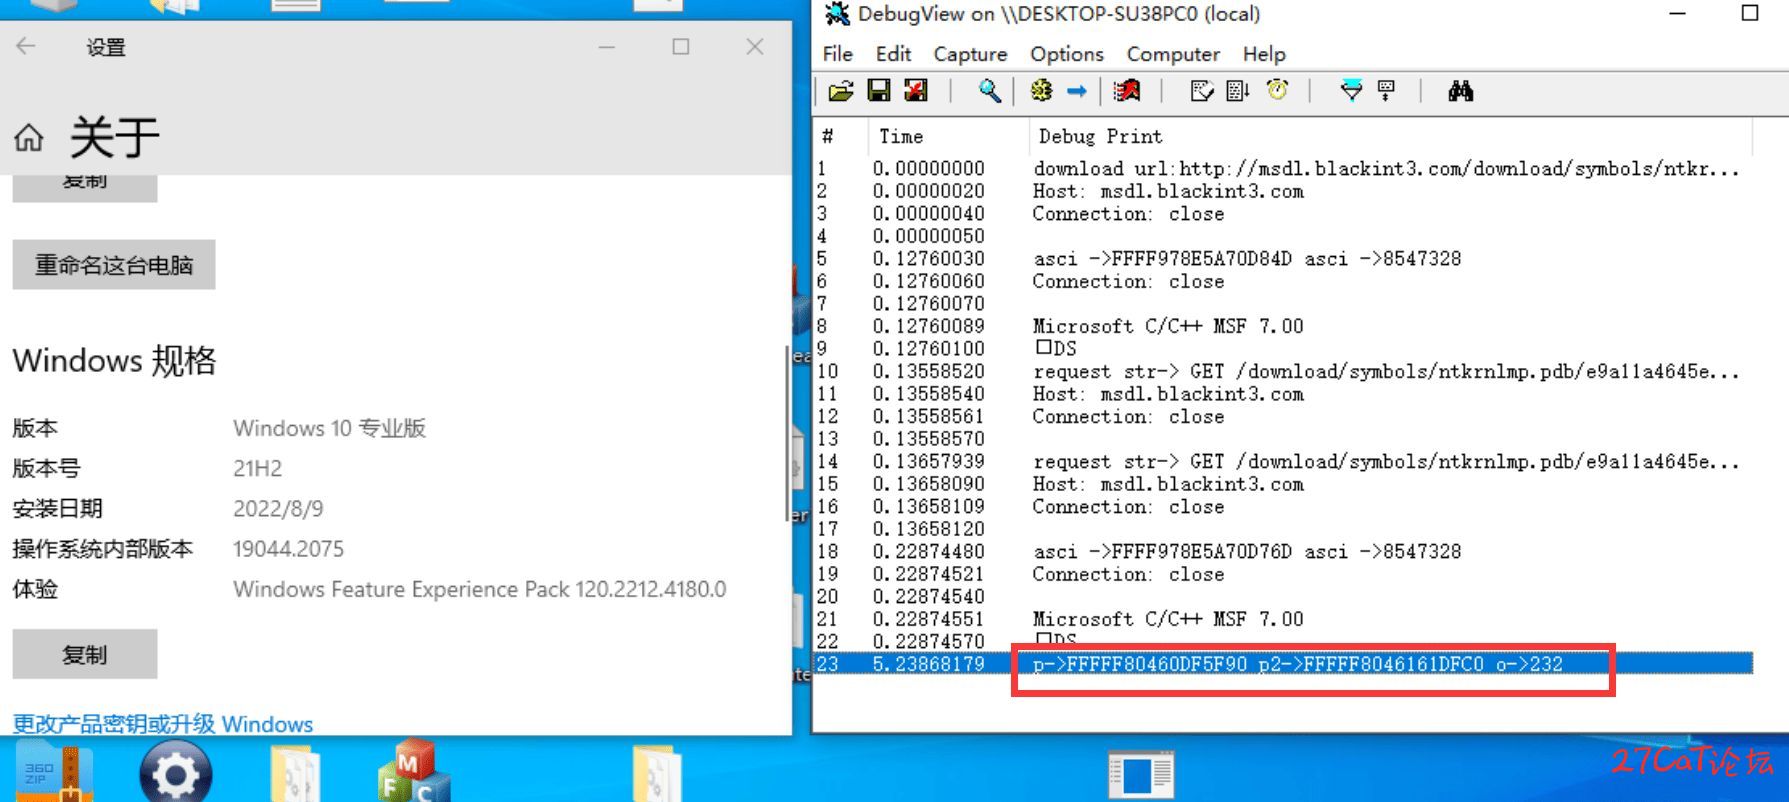Select row 3 Connection: close line
1789x802 pixels.
tap(1284, 213)
